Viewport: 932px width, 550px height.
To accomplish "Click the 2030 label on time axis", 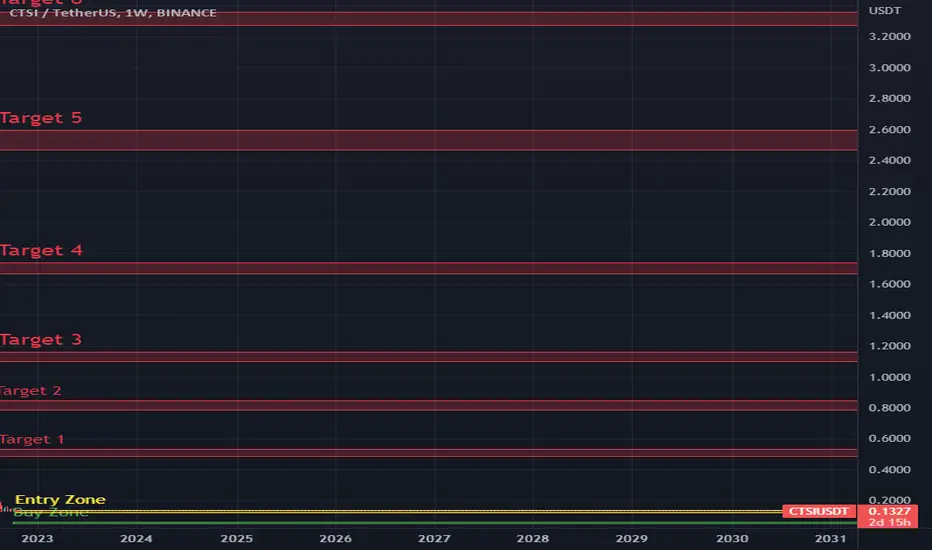I will pos(732,539).
